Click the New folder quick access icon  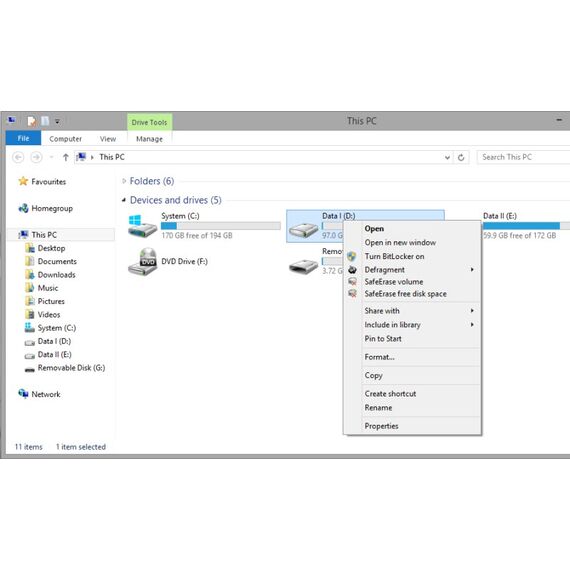pyautogui.click(x=45, y=121)
